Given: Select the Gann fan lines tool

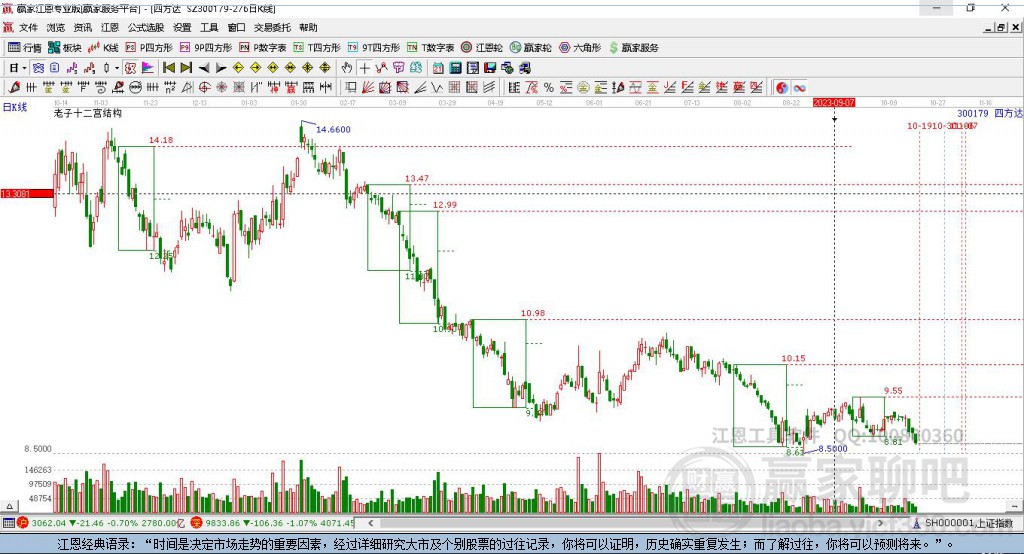Looking at the screenshot, I should point(368,87).
